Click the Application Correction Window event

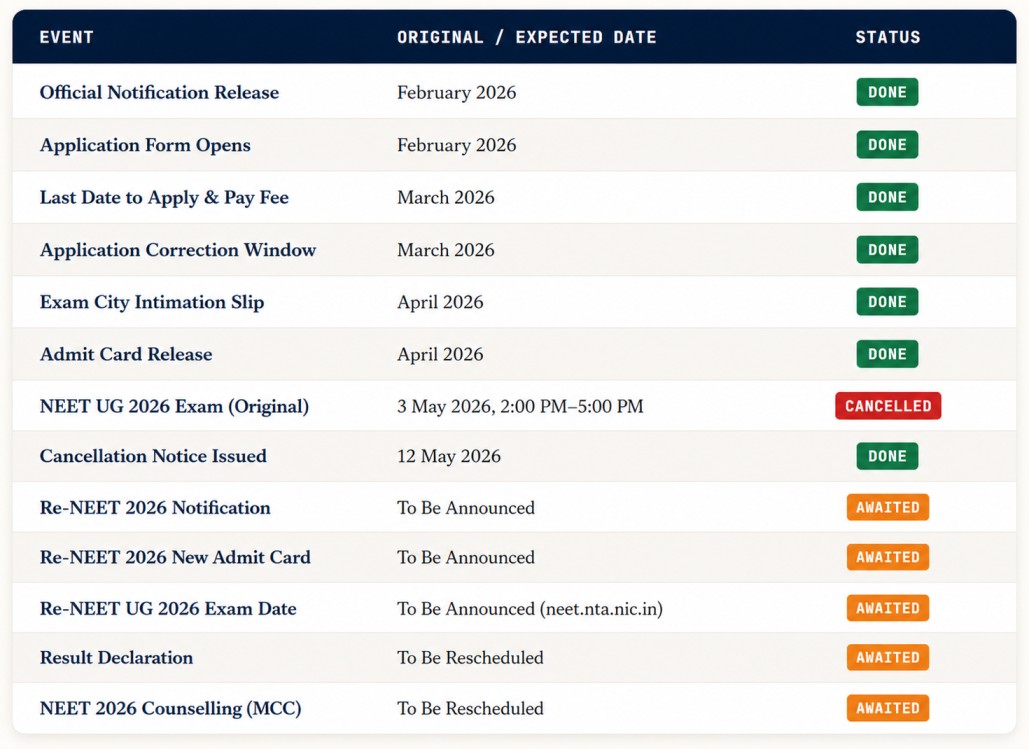tap(178, 250)
